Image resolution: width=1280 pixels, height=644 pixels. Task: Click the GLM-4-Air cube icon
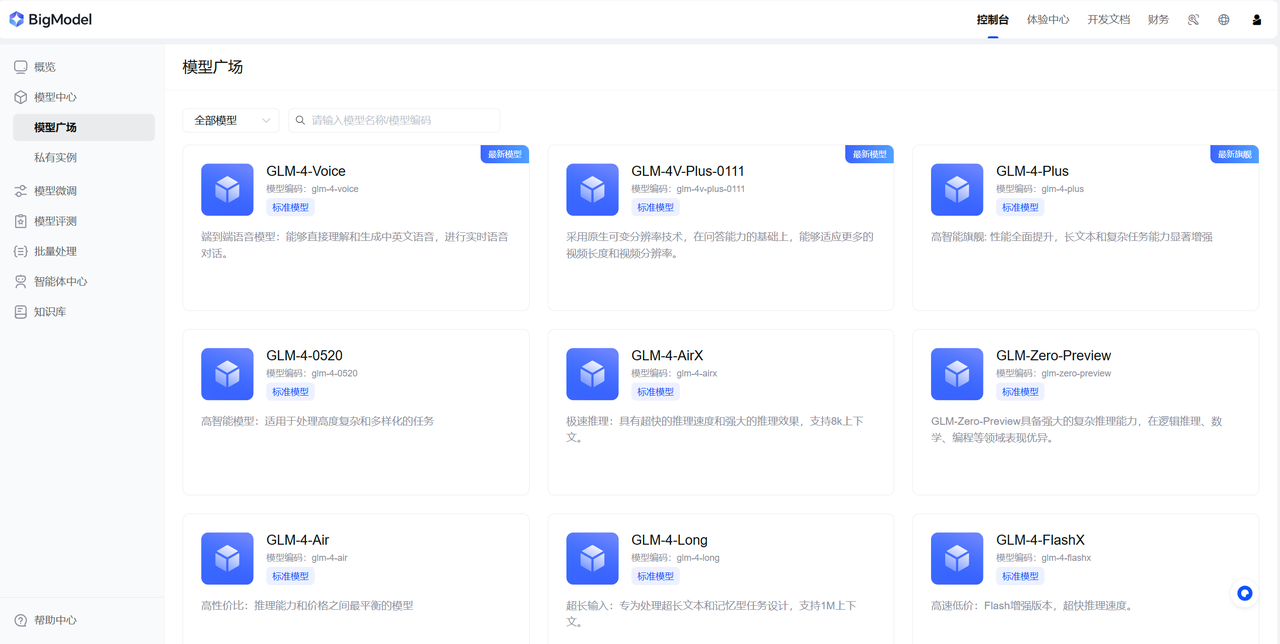[x=227, y=558]
